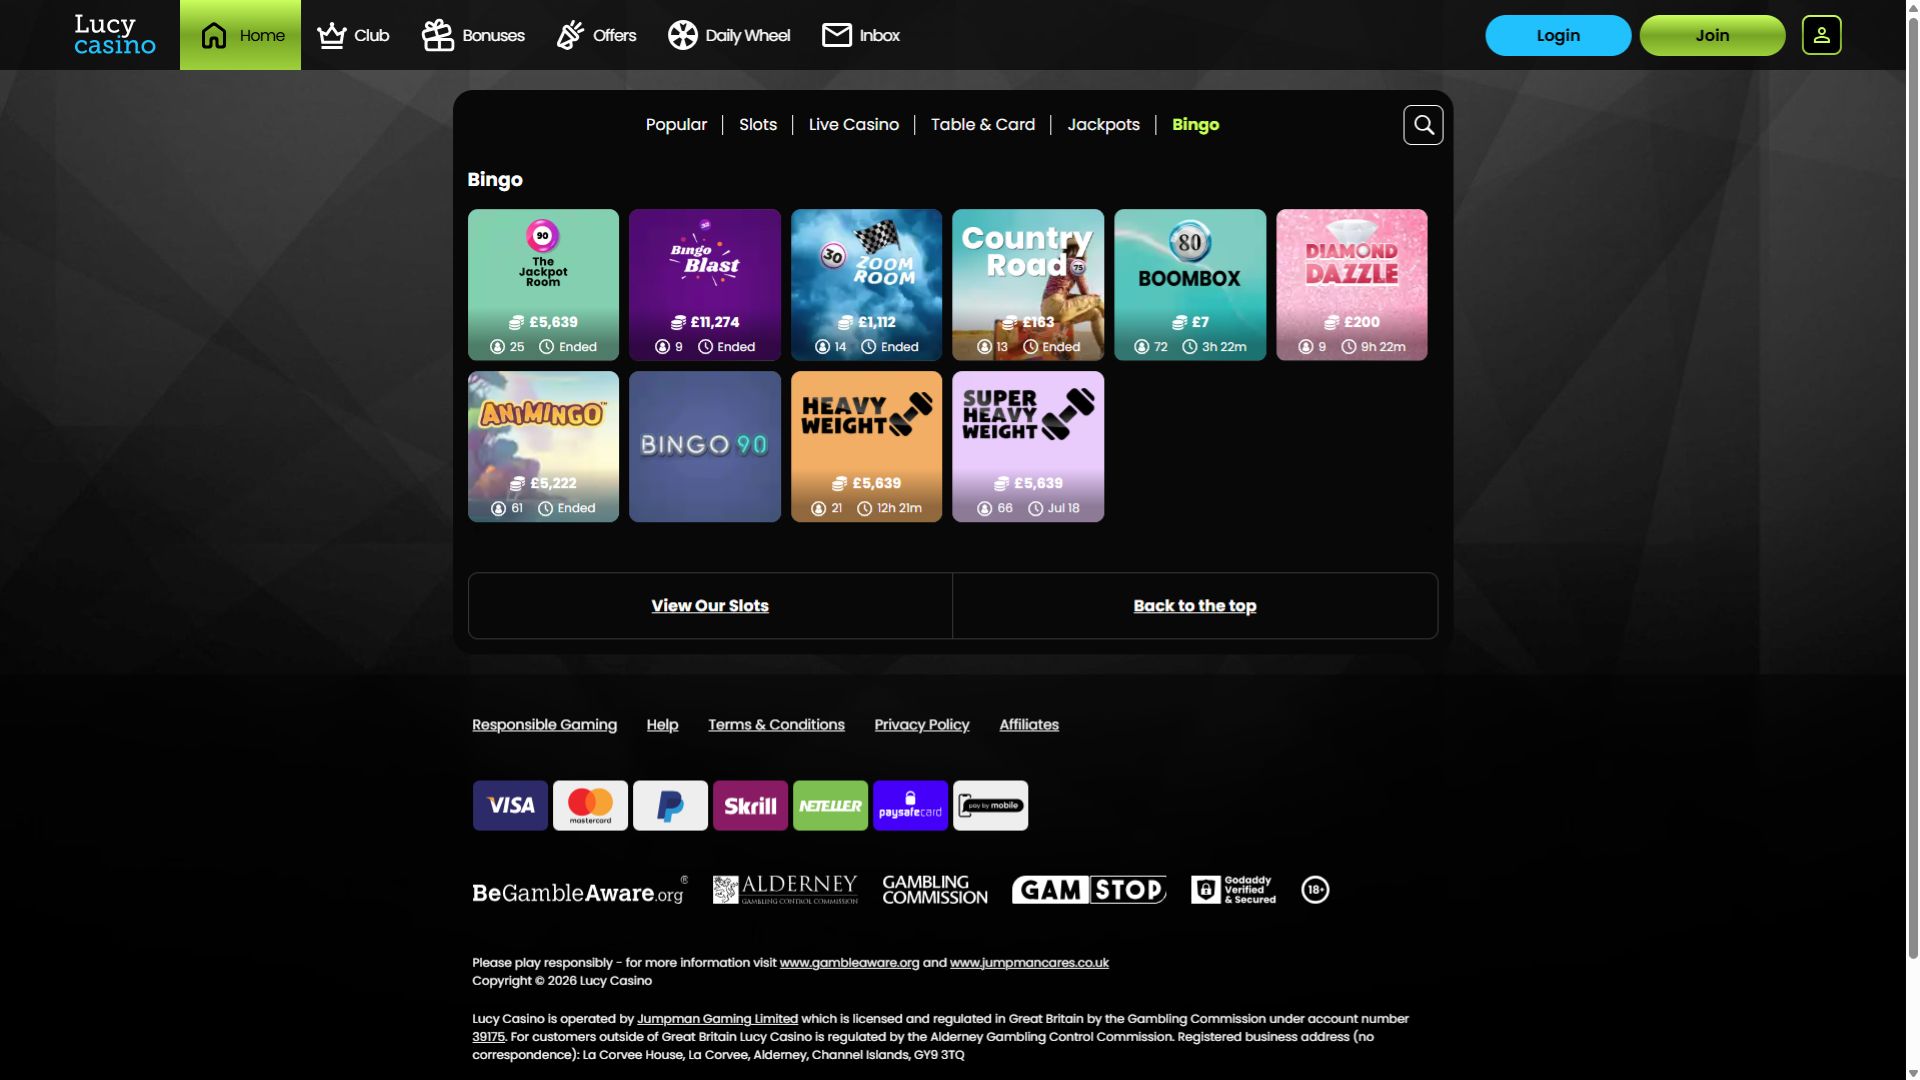The image size is (1920, 1080).
Task: Click the 18+ age restriction badge
Action: point(1315,889)
